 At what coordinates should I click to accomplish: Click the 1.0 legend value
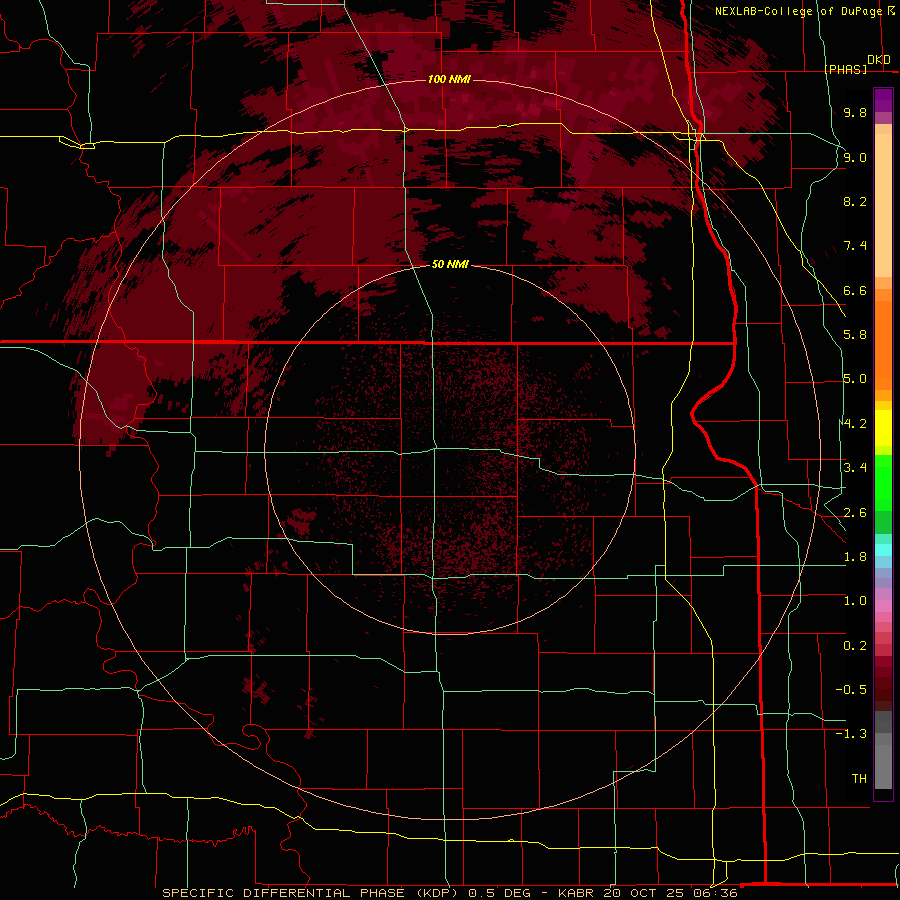855,601
